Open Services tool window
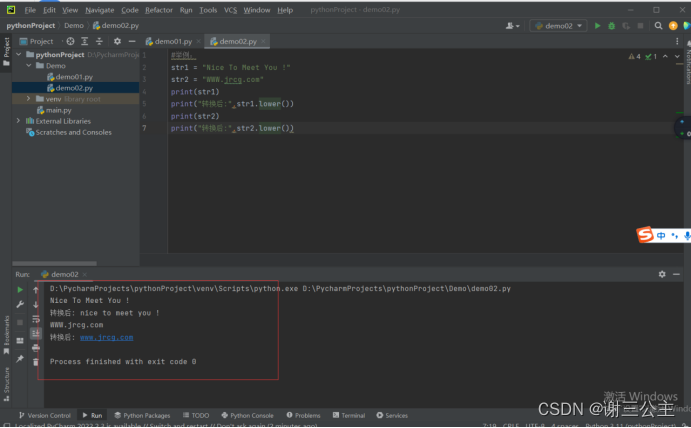Viewport: 691px width, 428px height. (x=392, y=416)
